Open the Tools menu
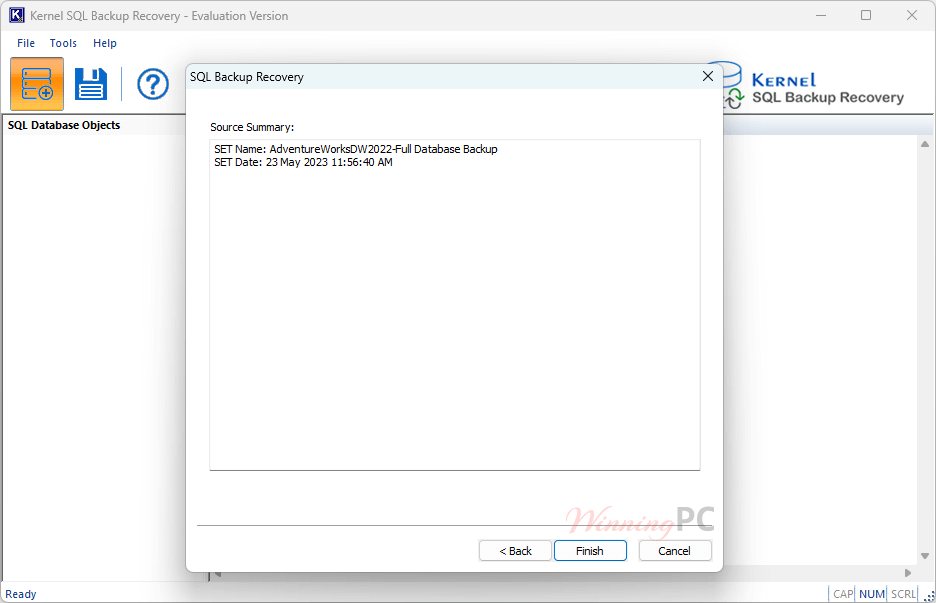The height and width of the screenshot is (603, 936). [63, 43]
